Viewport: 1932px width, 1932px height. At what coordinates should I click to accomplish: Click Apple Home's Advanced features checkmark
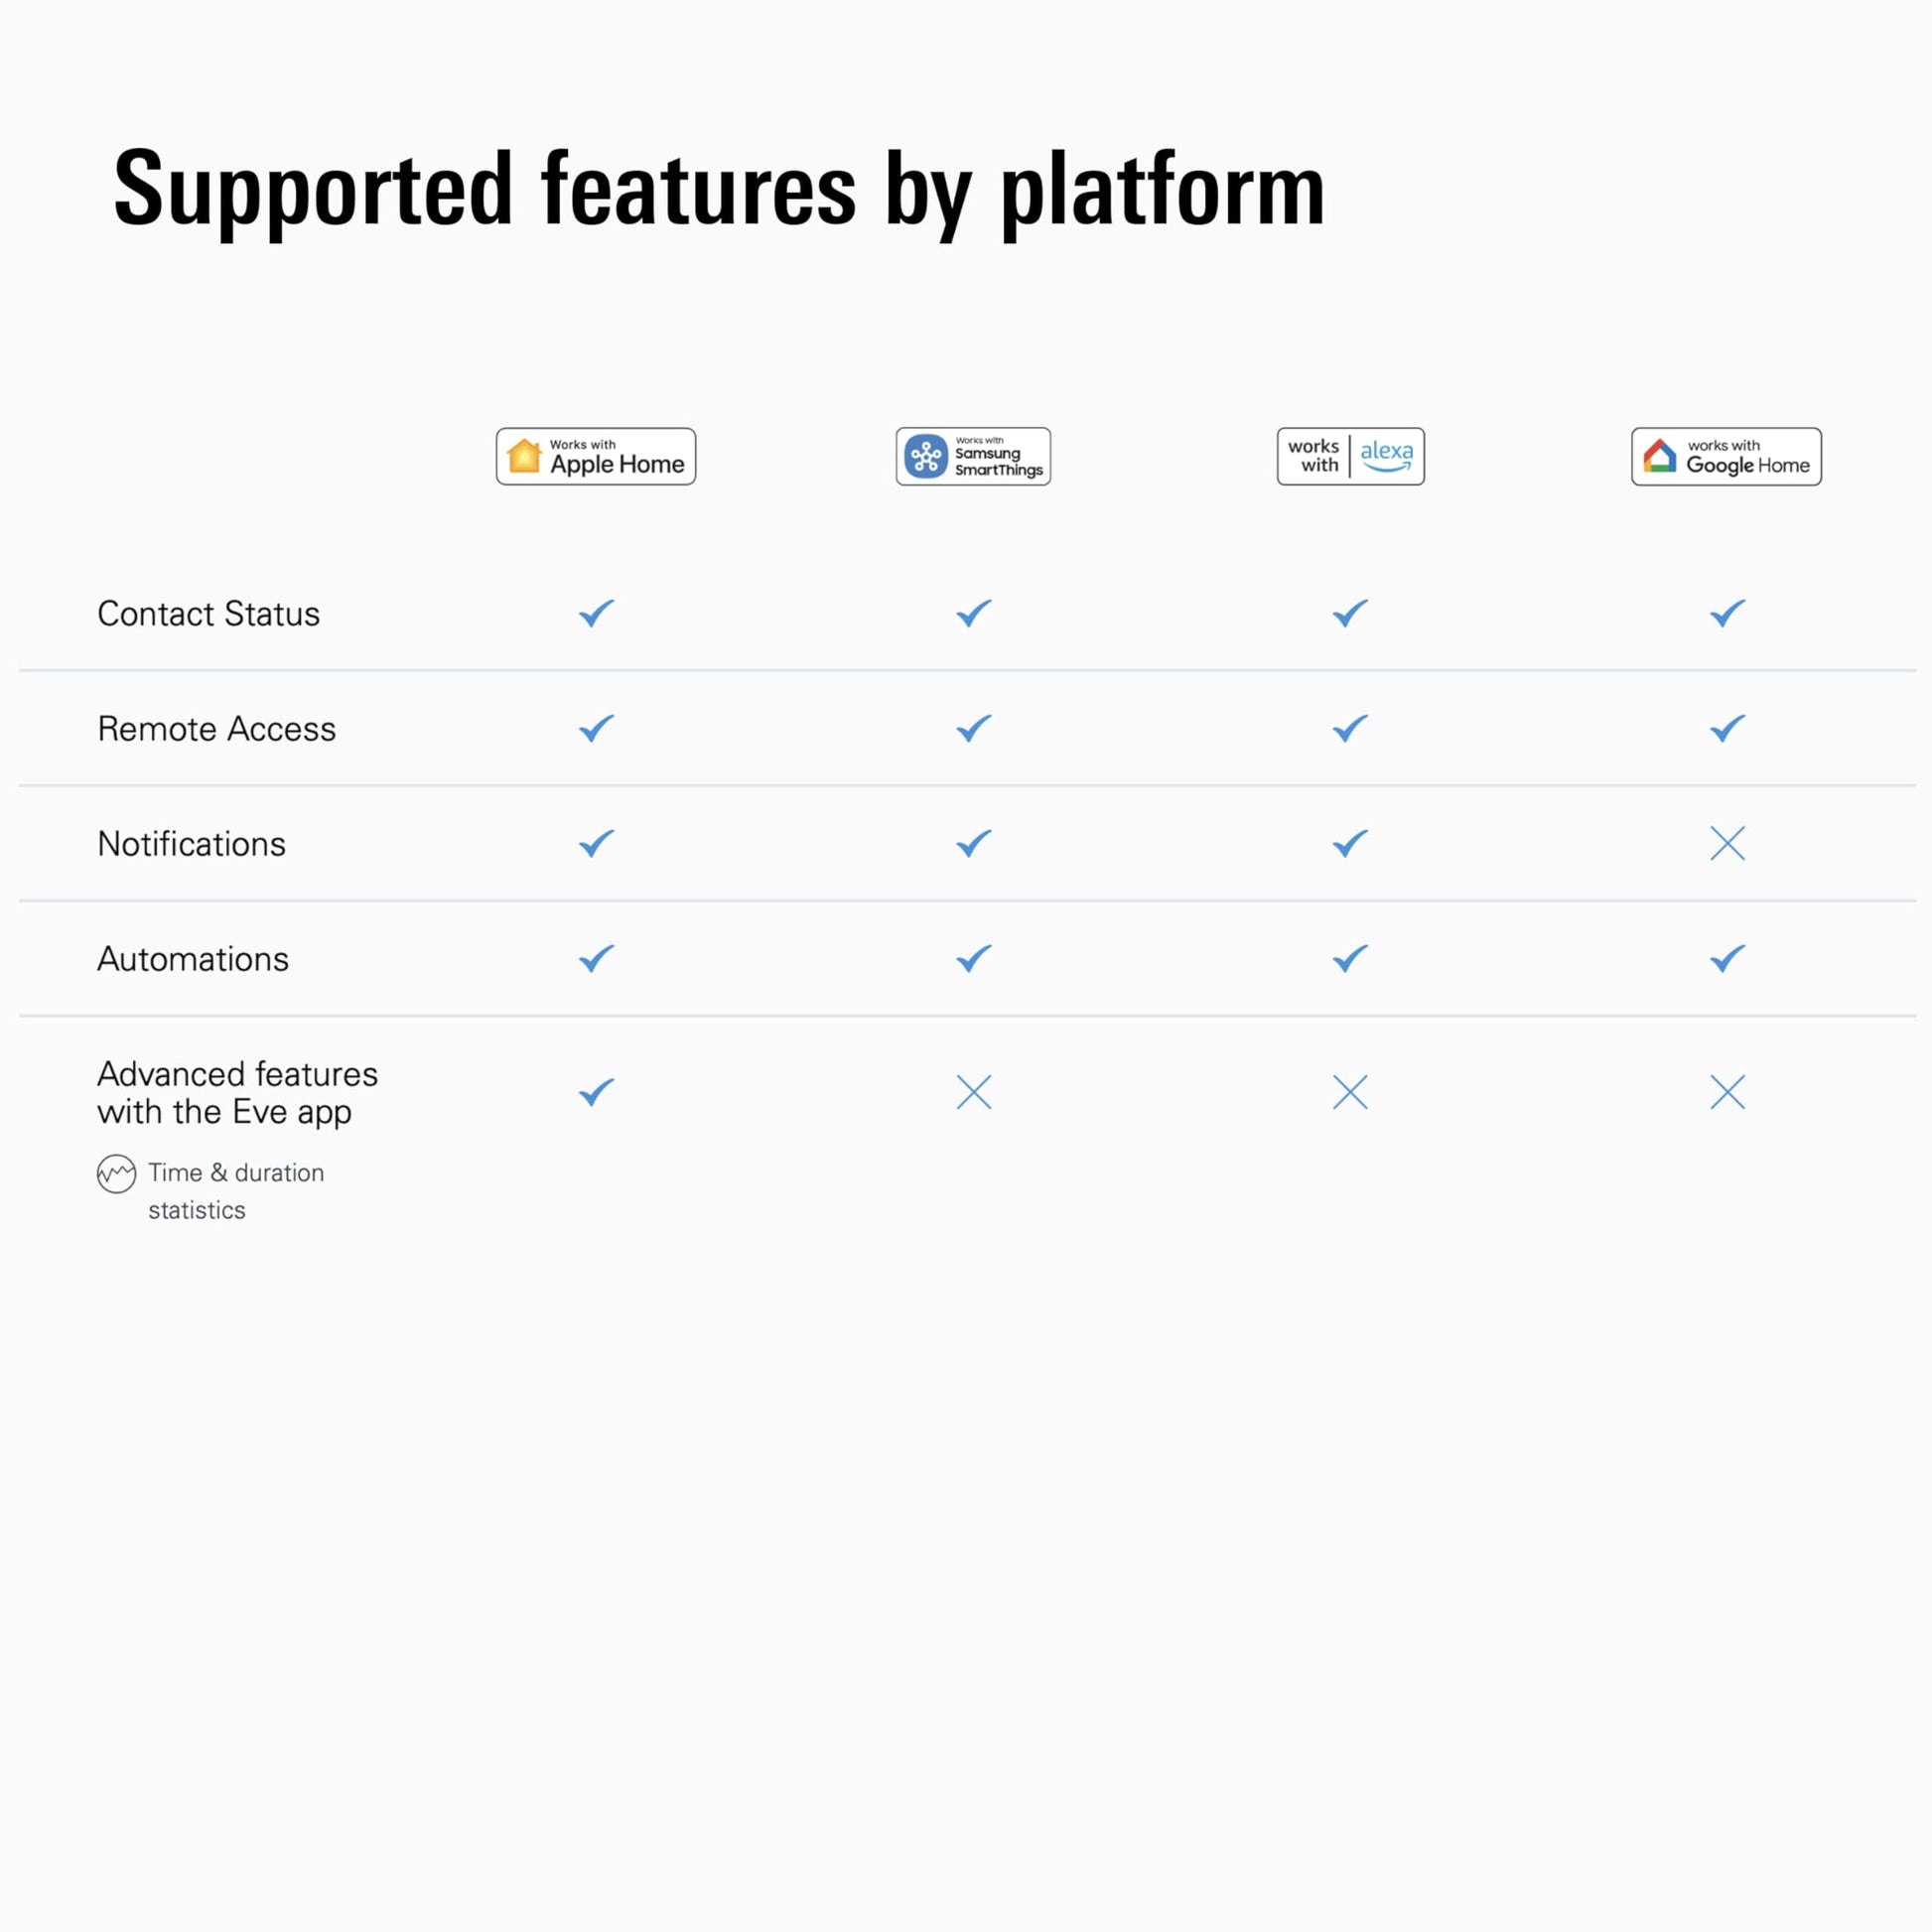(596, 1092)
